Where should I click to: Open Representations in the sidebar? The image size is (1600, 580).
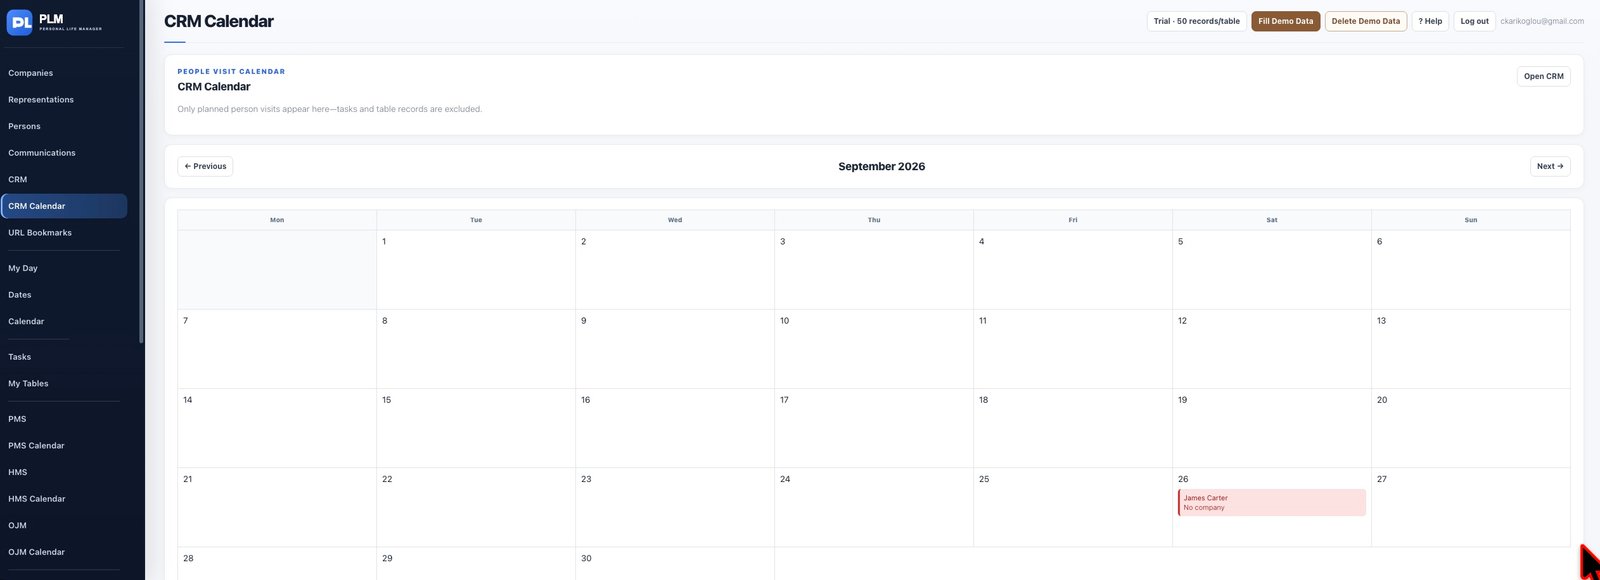pyautogui.click(x=41, y=100)
